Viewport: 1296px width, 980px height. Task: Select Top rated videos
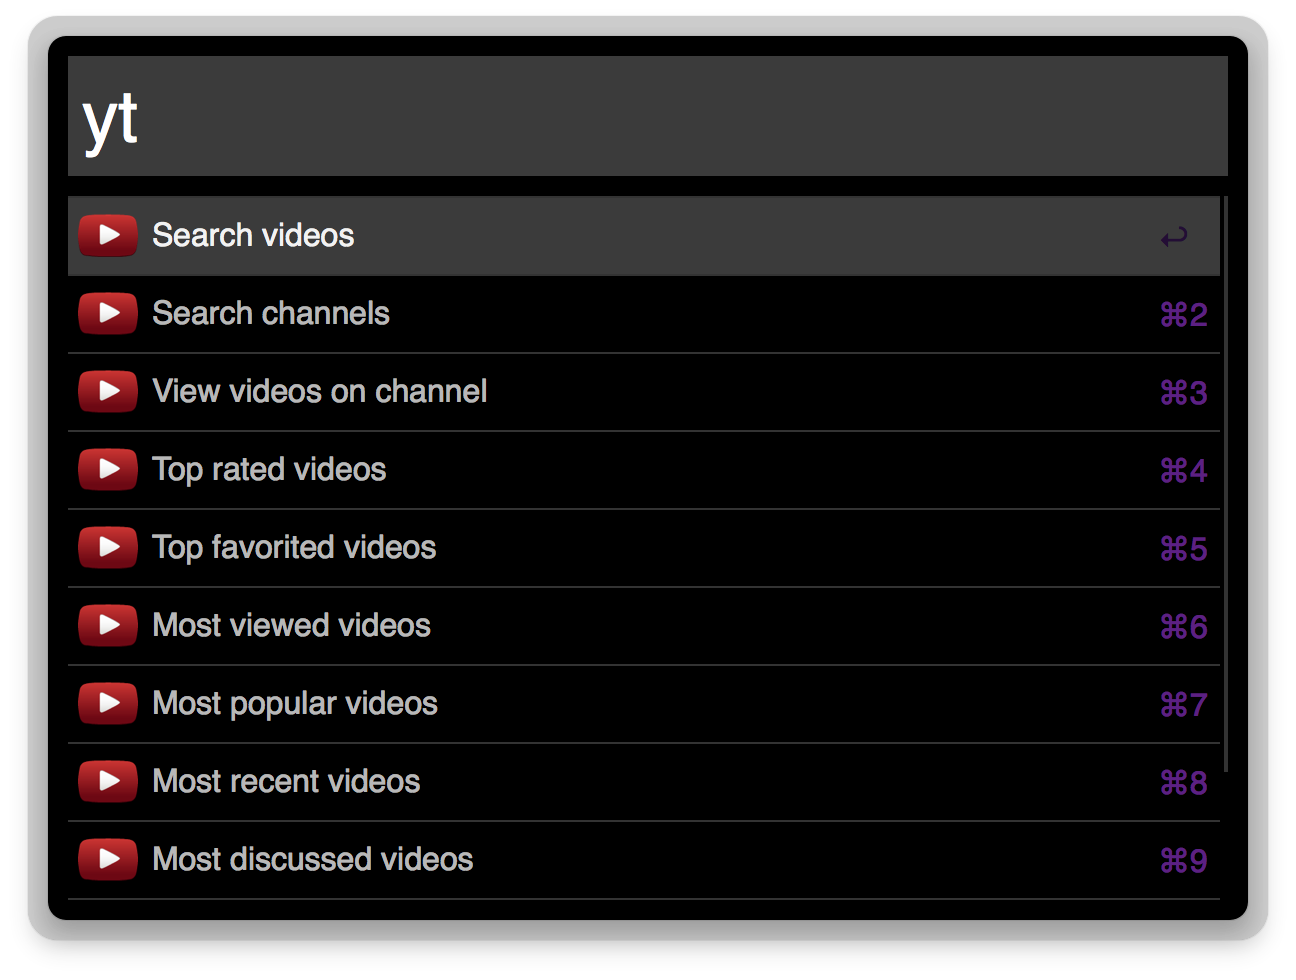(644, 470)
